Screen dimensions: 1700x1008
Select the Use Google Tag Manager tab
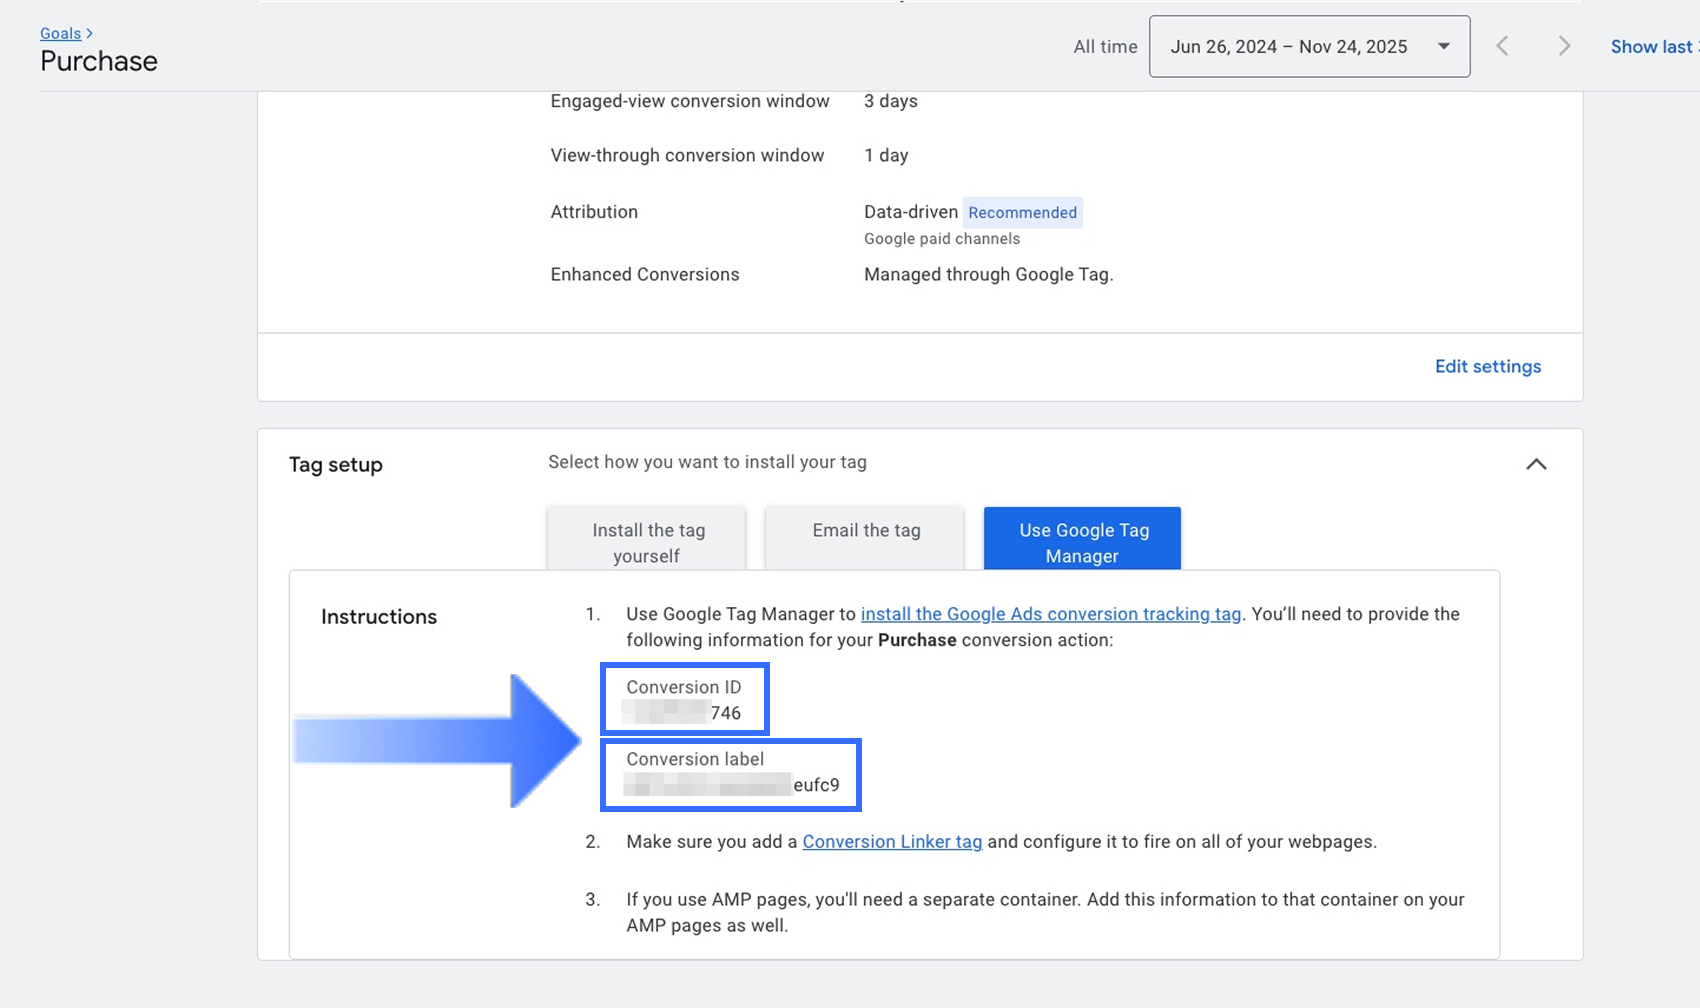[1083, 542]
